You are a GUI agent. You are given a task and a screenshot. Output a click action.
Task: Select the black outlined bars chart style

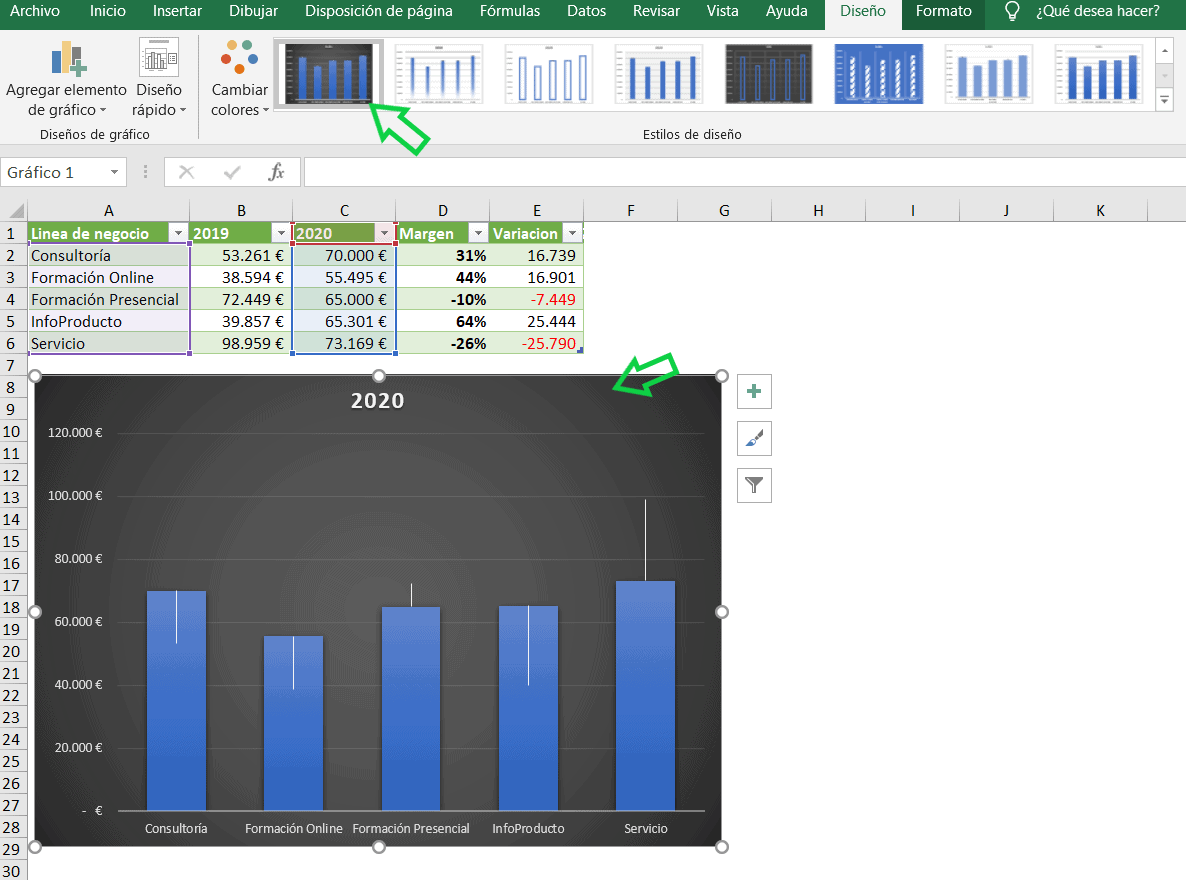click(768, 74)
